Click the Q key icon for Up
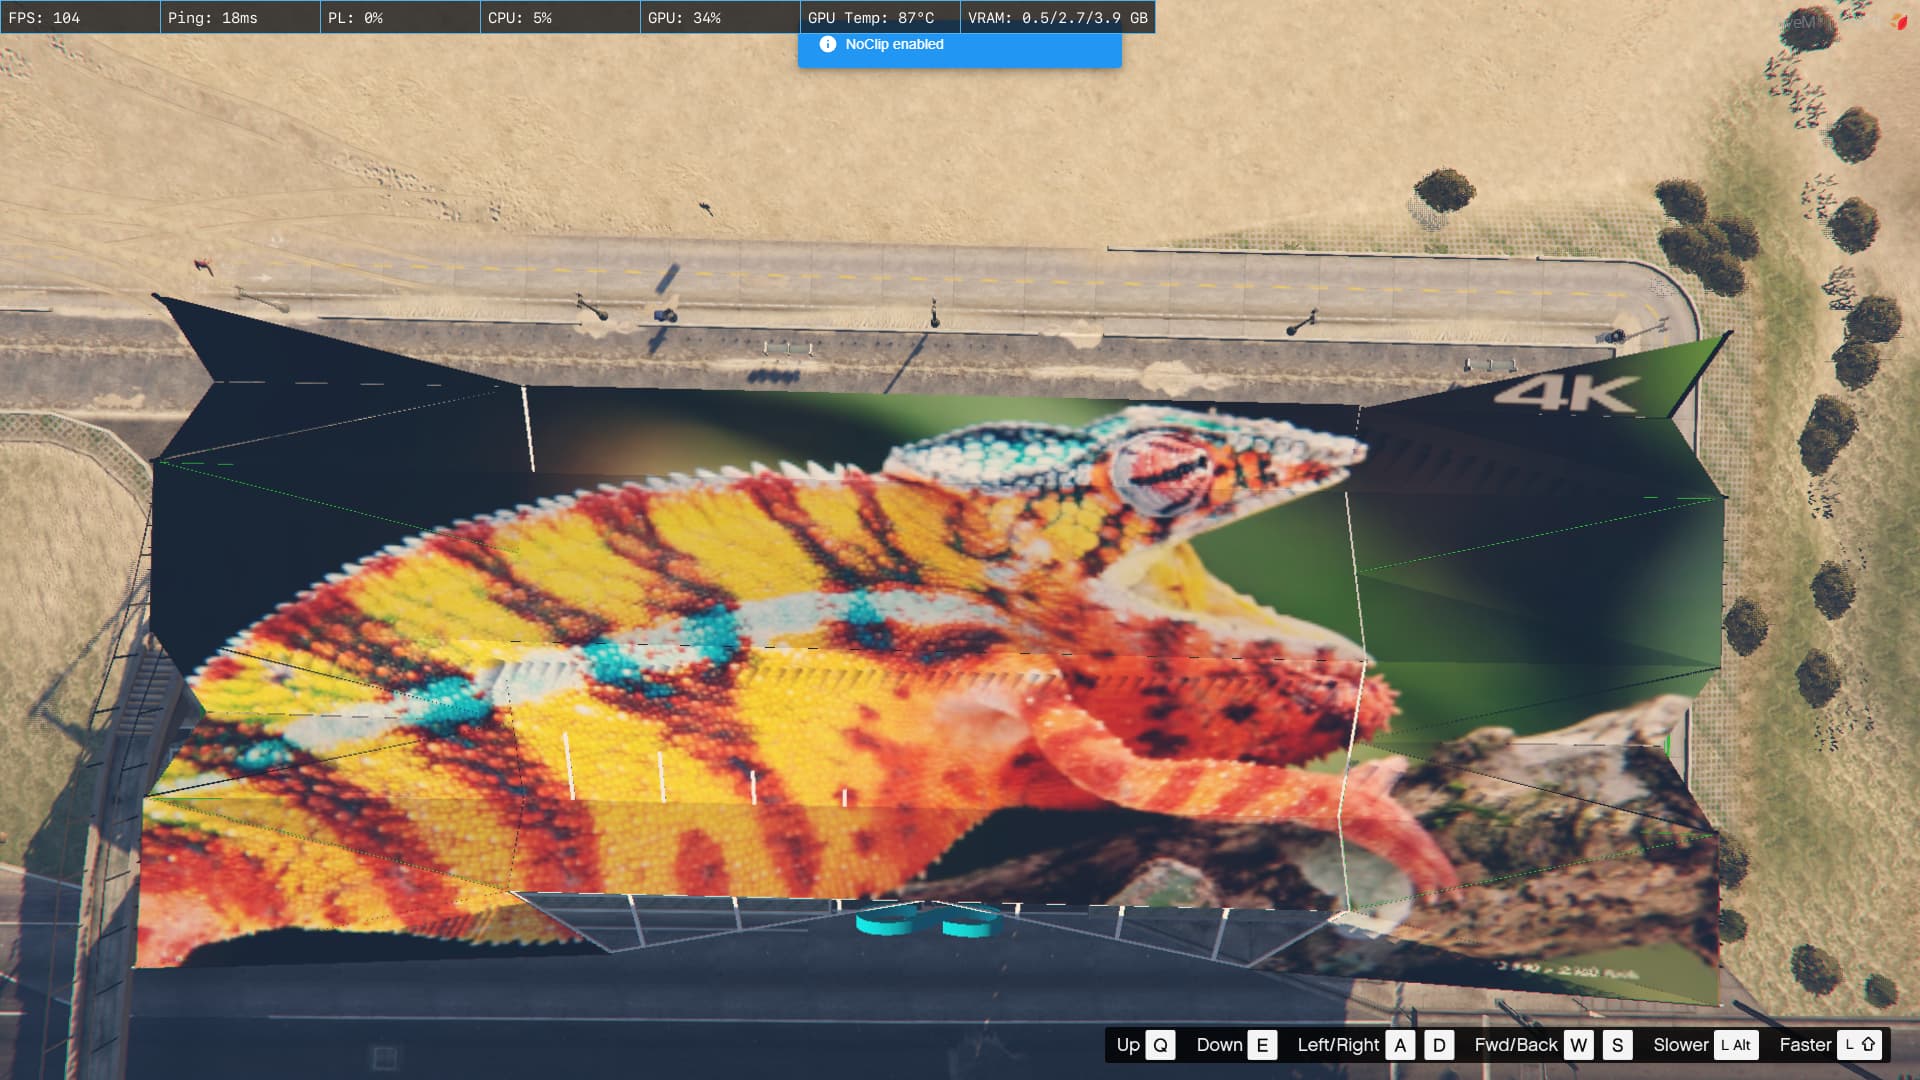Viewport: 1920px width, 1080px height. click(1160, 1045)
